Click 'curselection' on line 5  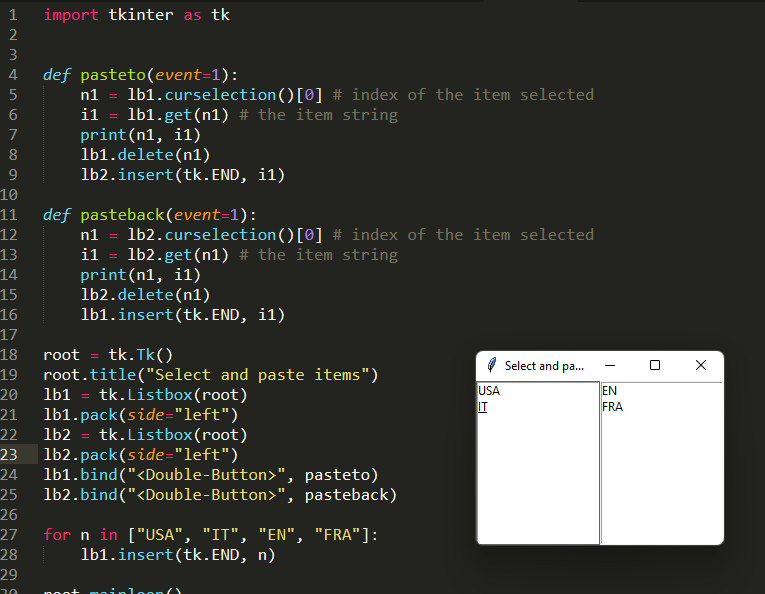(x=221, y=95)
